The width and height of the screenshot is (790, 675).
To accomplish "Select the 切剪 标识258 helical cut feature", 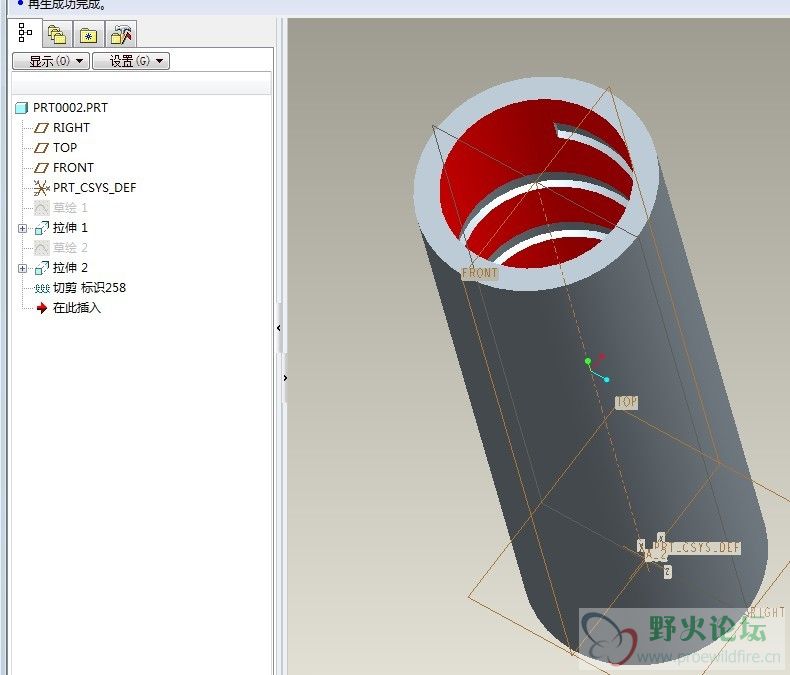I will pyautogui.click(x=89, y=288).
